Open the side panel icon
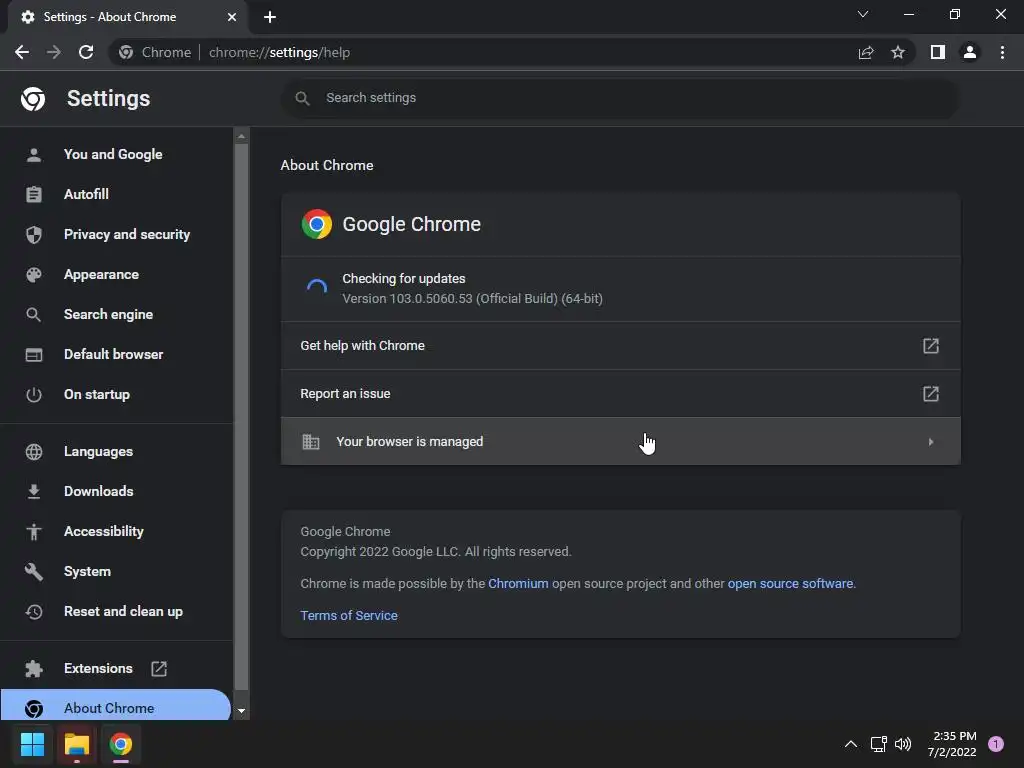Image resolution: width=1024 pixels, height=768 pixels. tap(938, 52)
